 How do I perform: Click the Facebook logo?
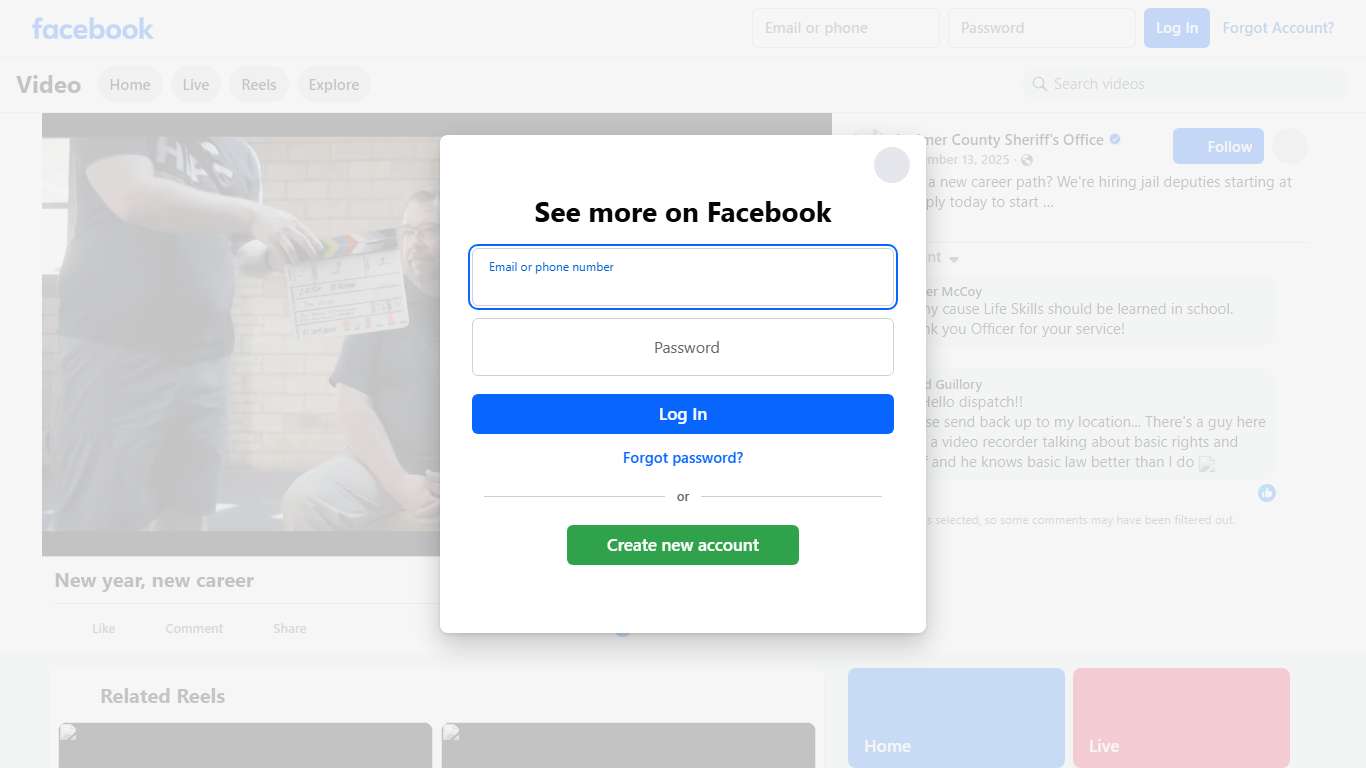click(x=93, y=28)
